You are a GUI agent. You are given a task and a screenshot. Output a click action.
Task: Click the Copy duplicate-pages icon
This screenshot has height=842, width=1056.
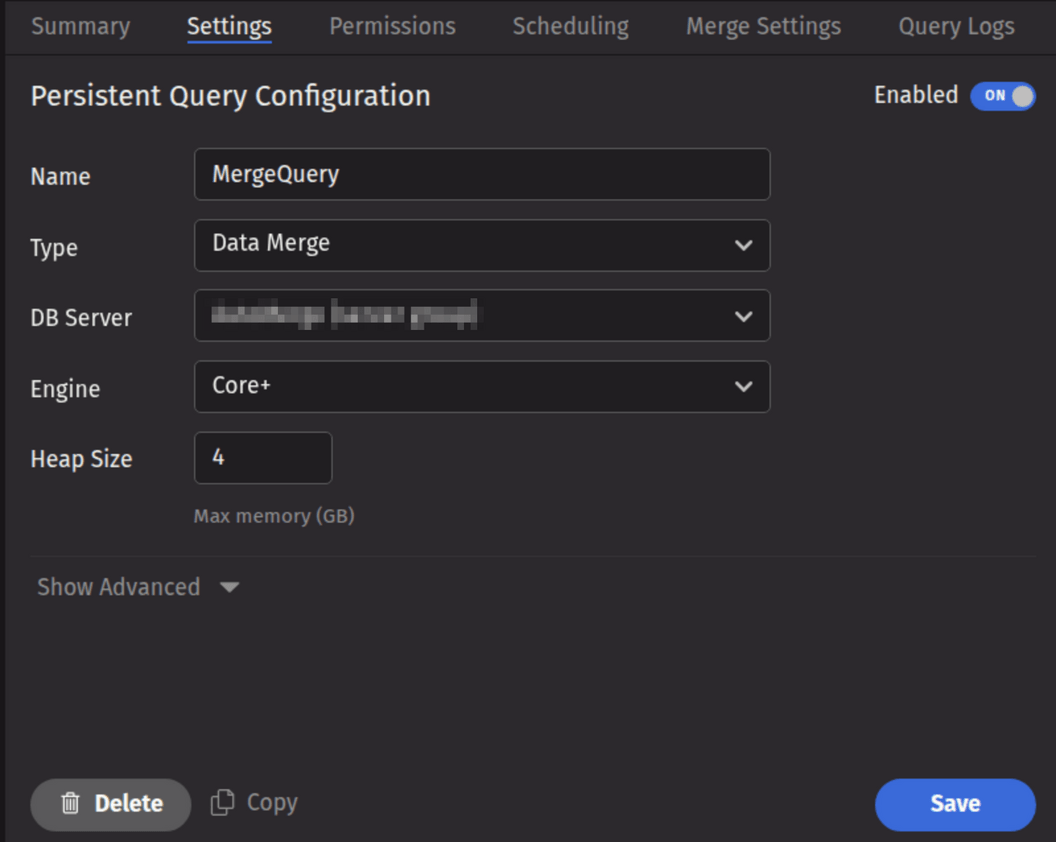coord(222,803)
